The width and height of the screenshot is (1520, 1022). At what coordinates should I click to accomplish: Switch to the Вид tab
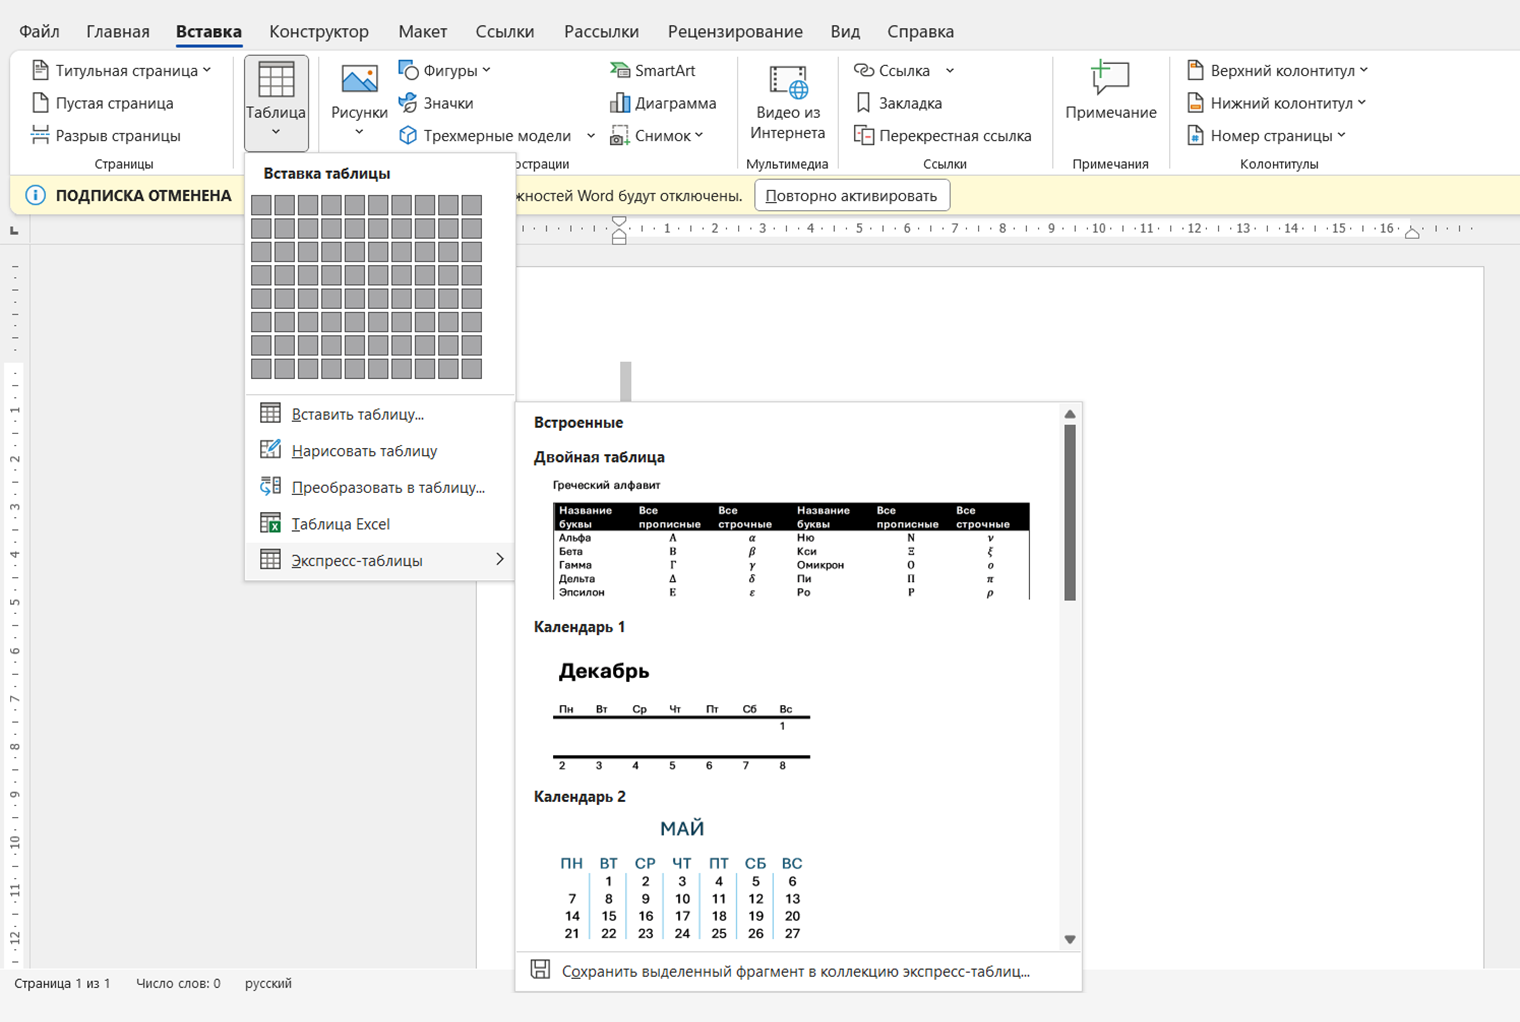pyautogui.click(x=845, y=31)
